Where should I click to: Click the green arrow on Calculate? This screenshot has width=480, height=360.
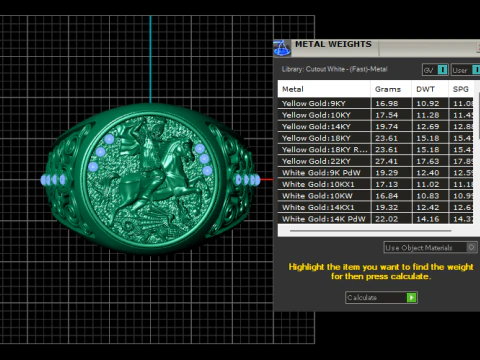[412, 297]
